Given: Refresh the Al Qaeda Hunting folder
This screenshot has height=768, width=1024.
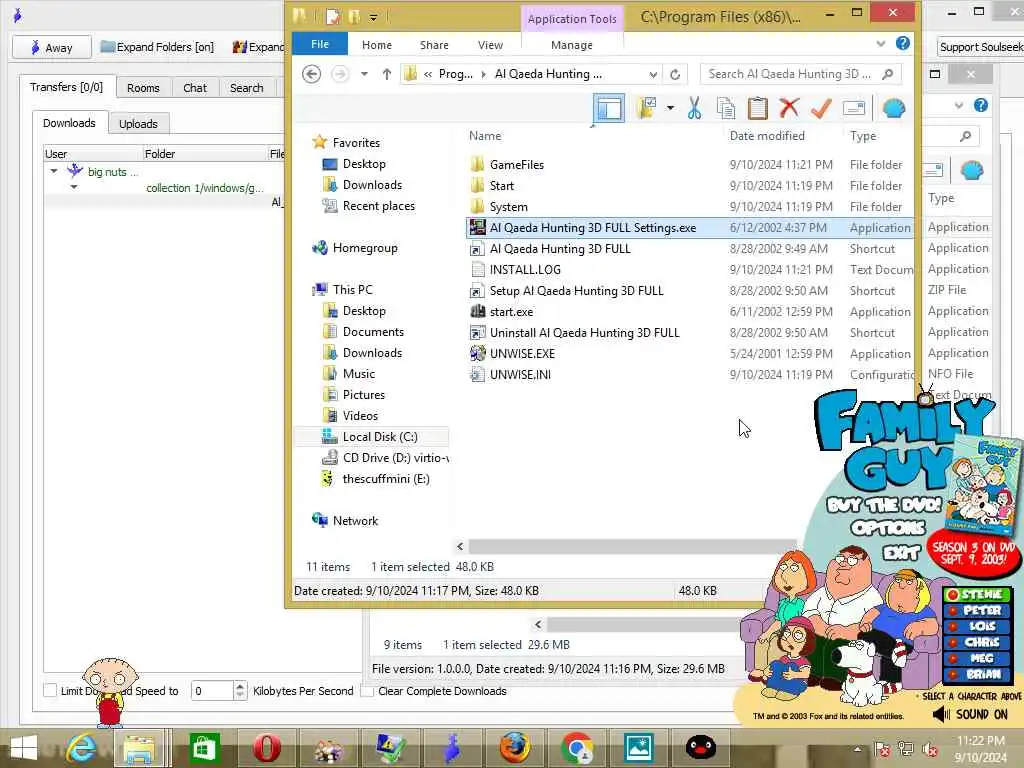Looking at the screenshot, I should click(675, 74).
